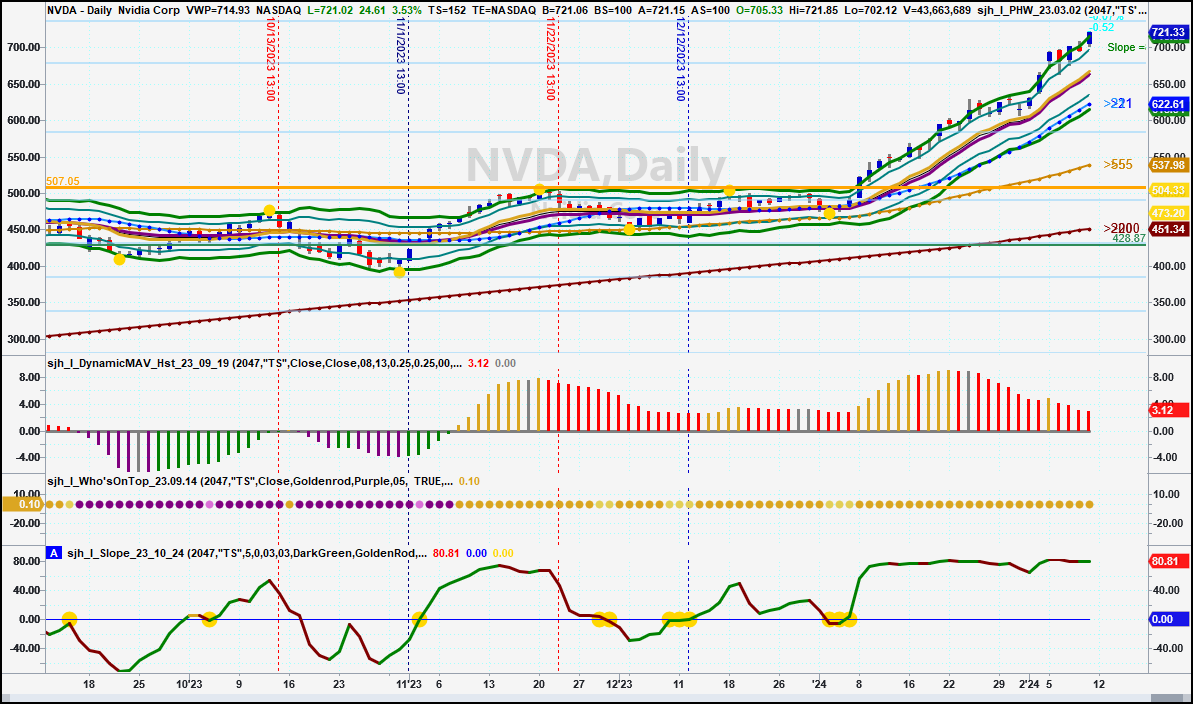Click the 11'23 date axis label
The image size is (1193, 704).
[x=408, y=684]
